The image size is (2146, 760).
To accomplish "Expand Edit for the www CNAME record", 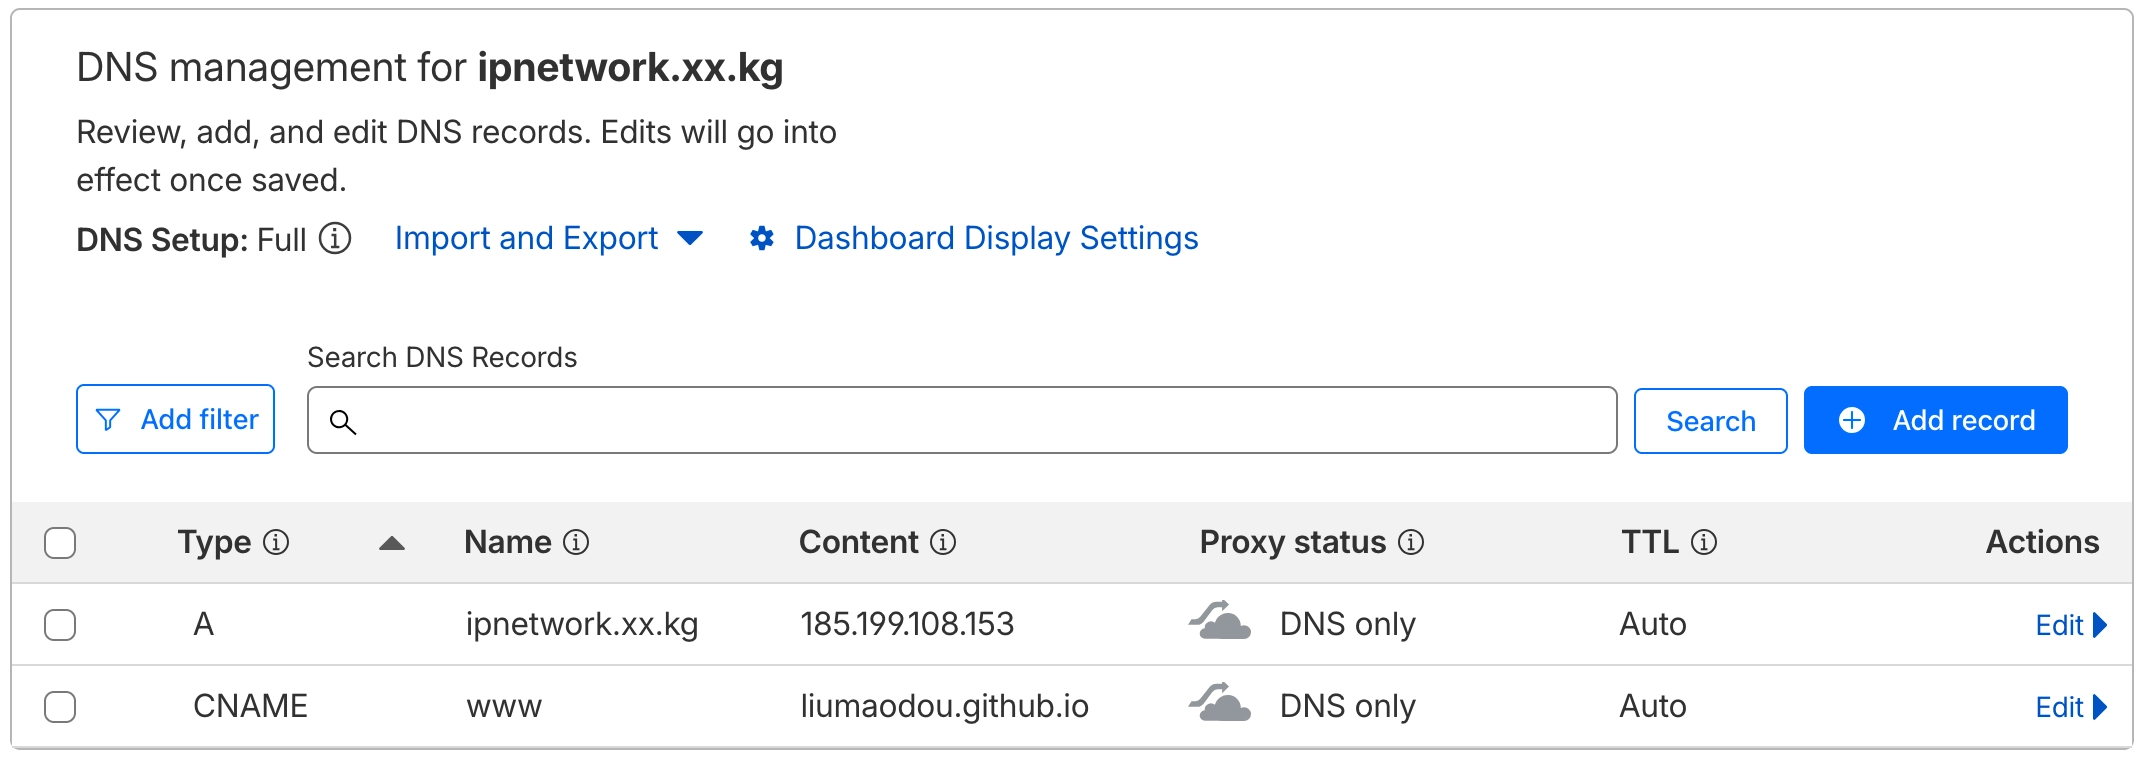I will (x=2070, y=708).
